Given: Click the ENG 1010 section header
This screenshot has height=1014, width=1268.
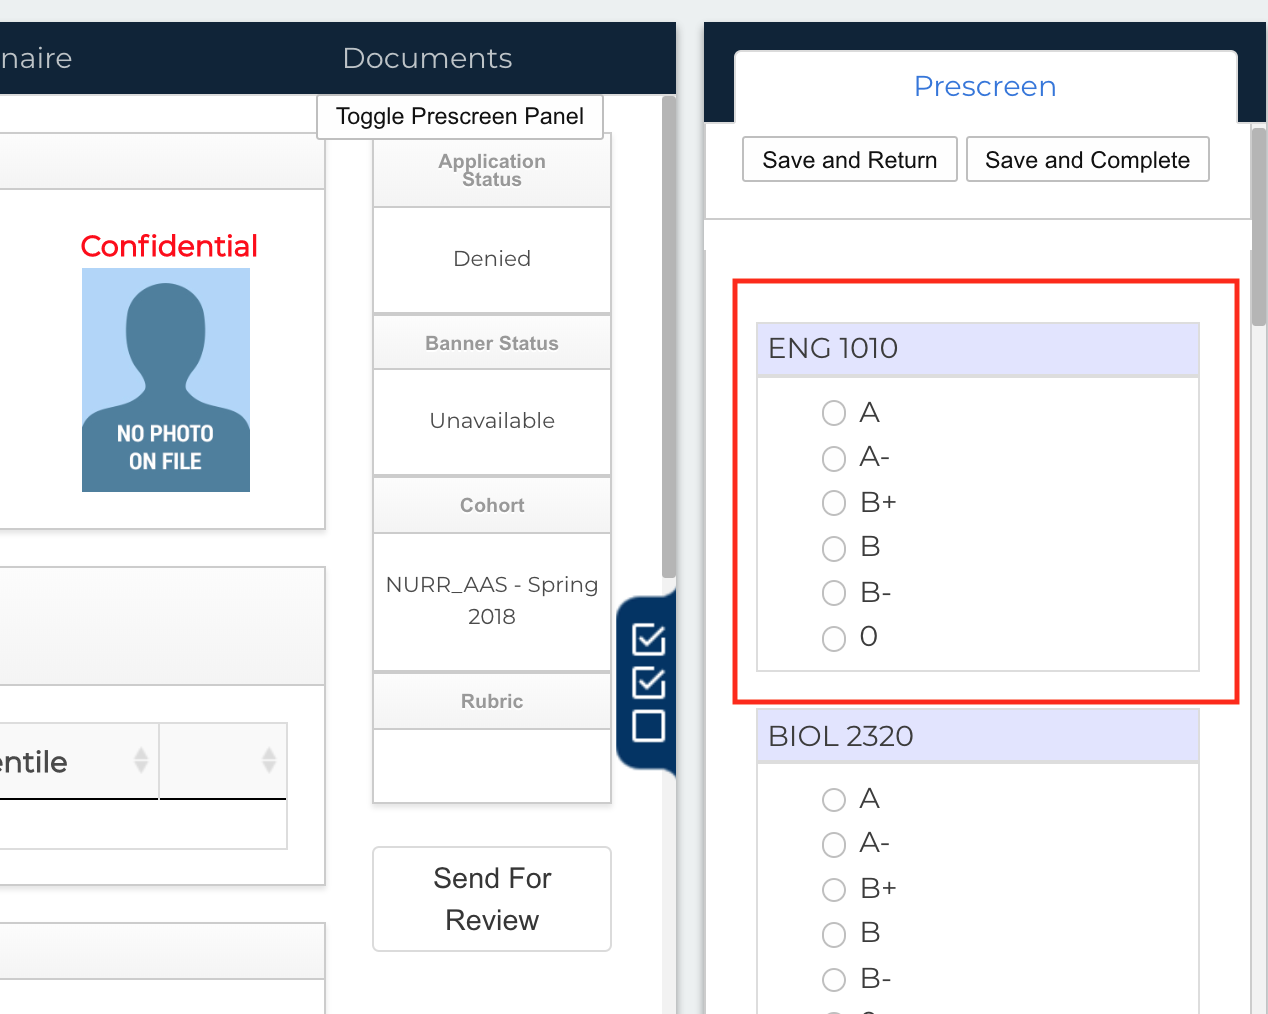Looking at the screenshot, I should click(977, 349).
